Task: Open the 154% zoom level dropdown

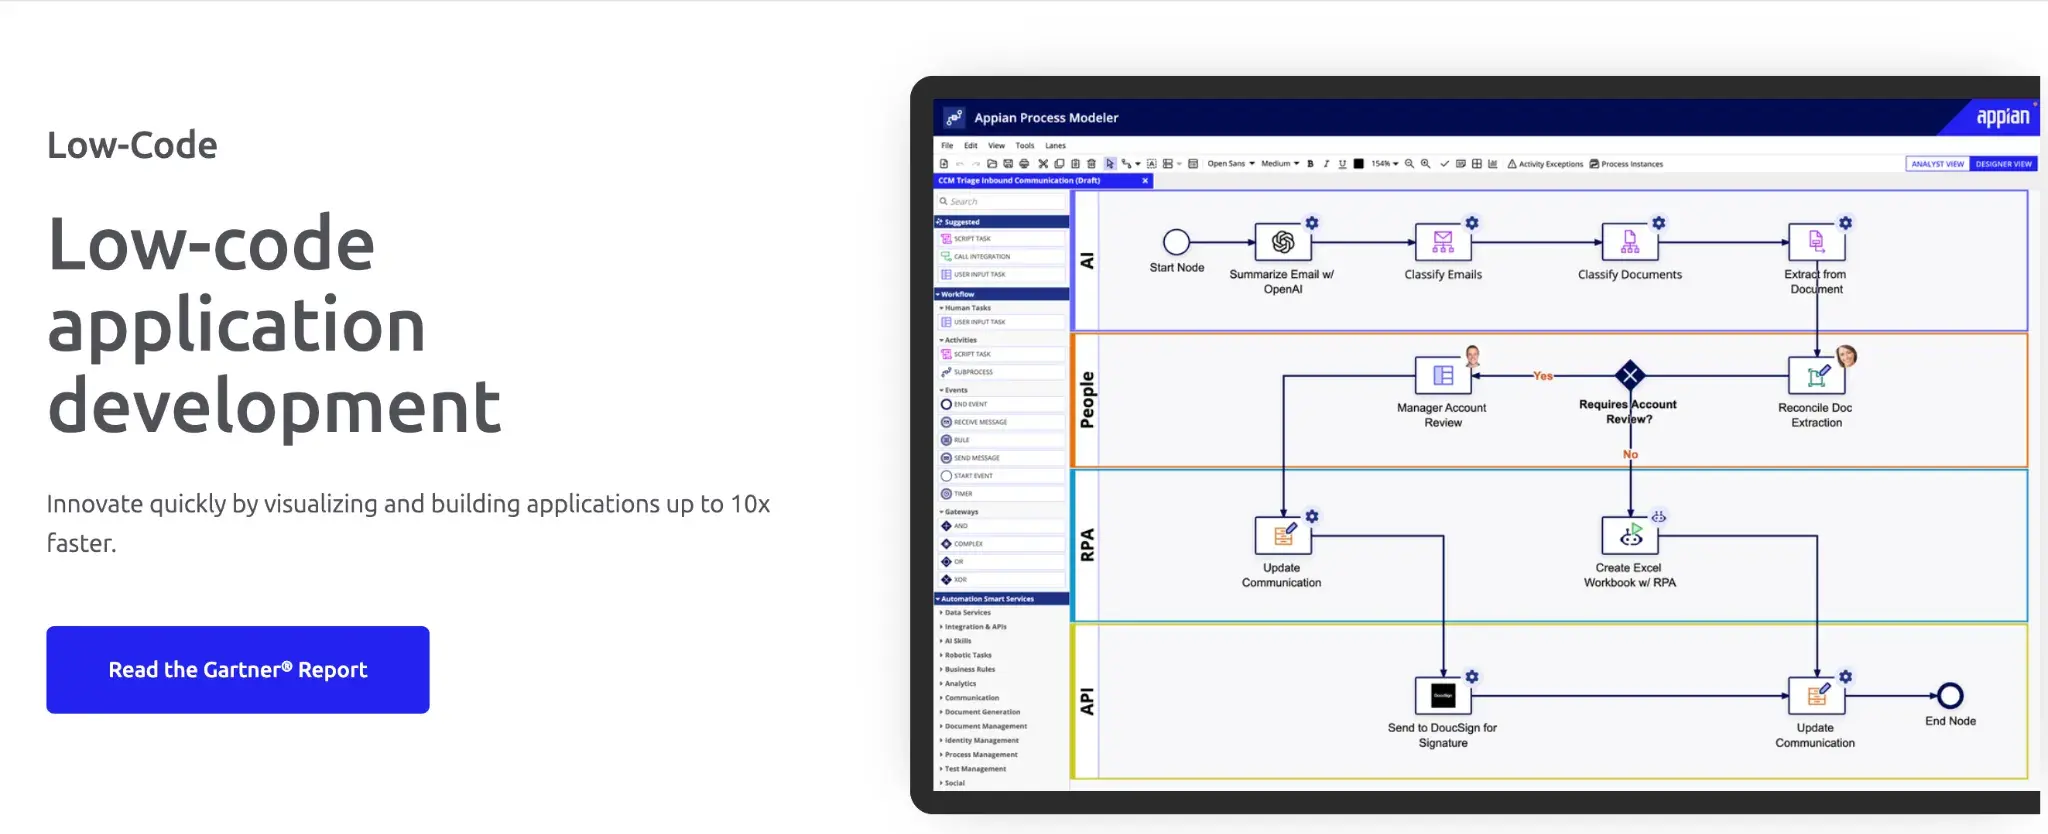Action: [1384, 164]
